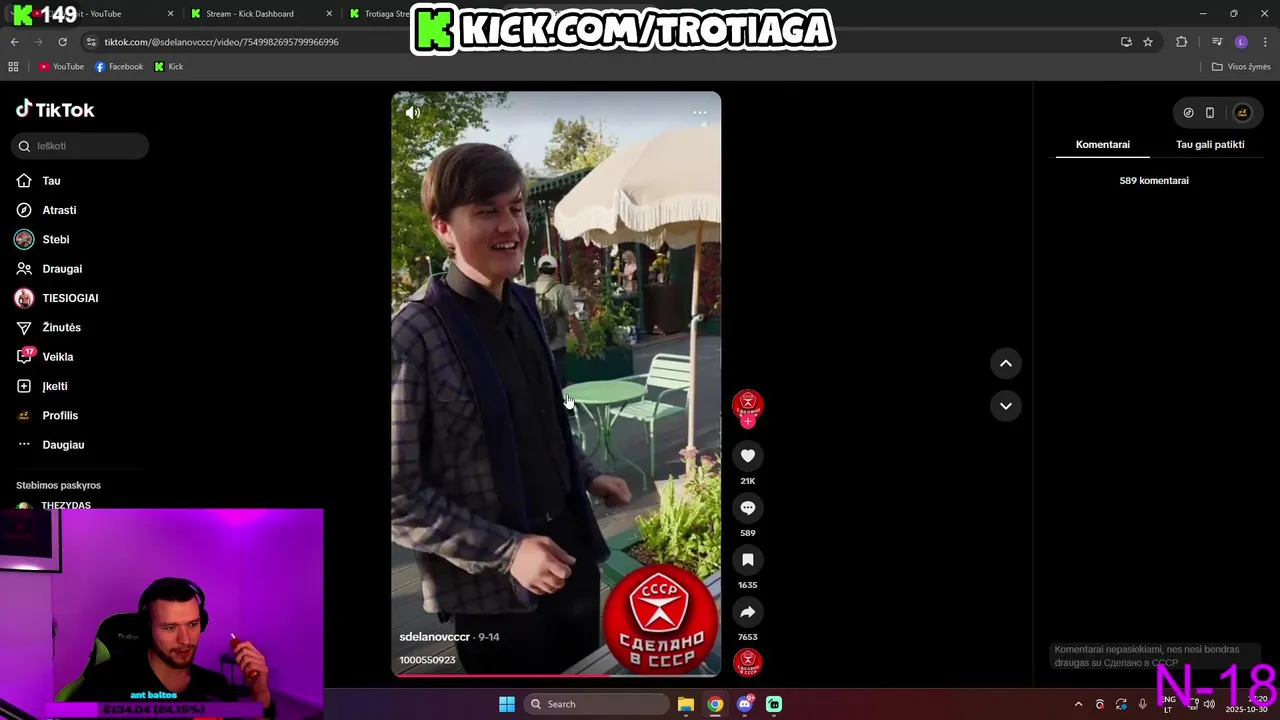Viewport: 1280px width, 720px height.
Task: Open Discord from the taskbar
Action: tap(745, 704)
